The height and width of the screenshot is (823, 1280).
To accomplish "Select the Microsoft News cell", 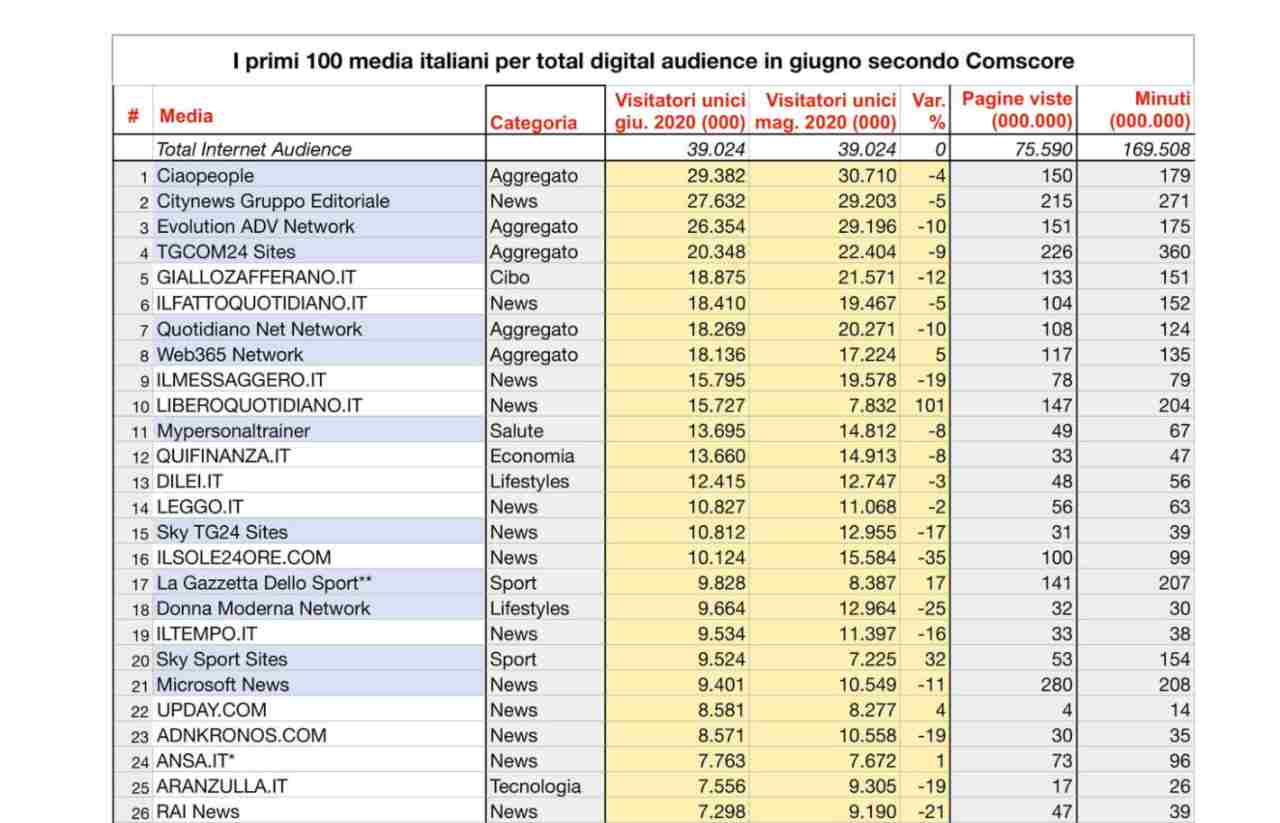I will [x=223, y=684].
